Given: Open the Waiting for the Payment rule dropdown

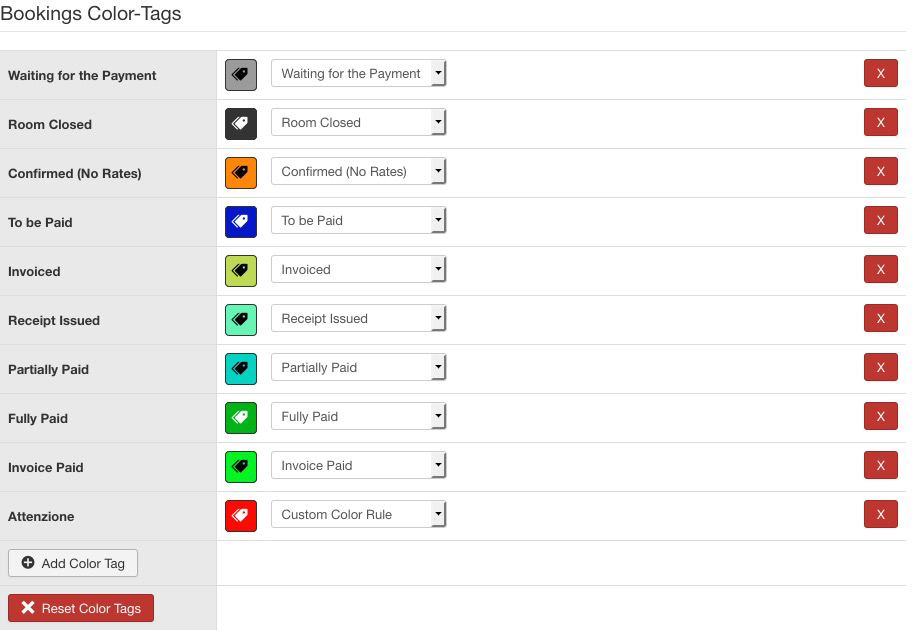Looking at the screenshot, I should point(358,74).
